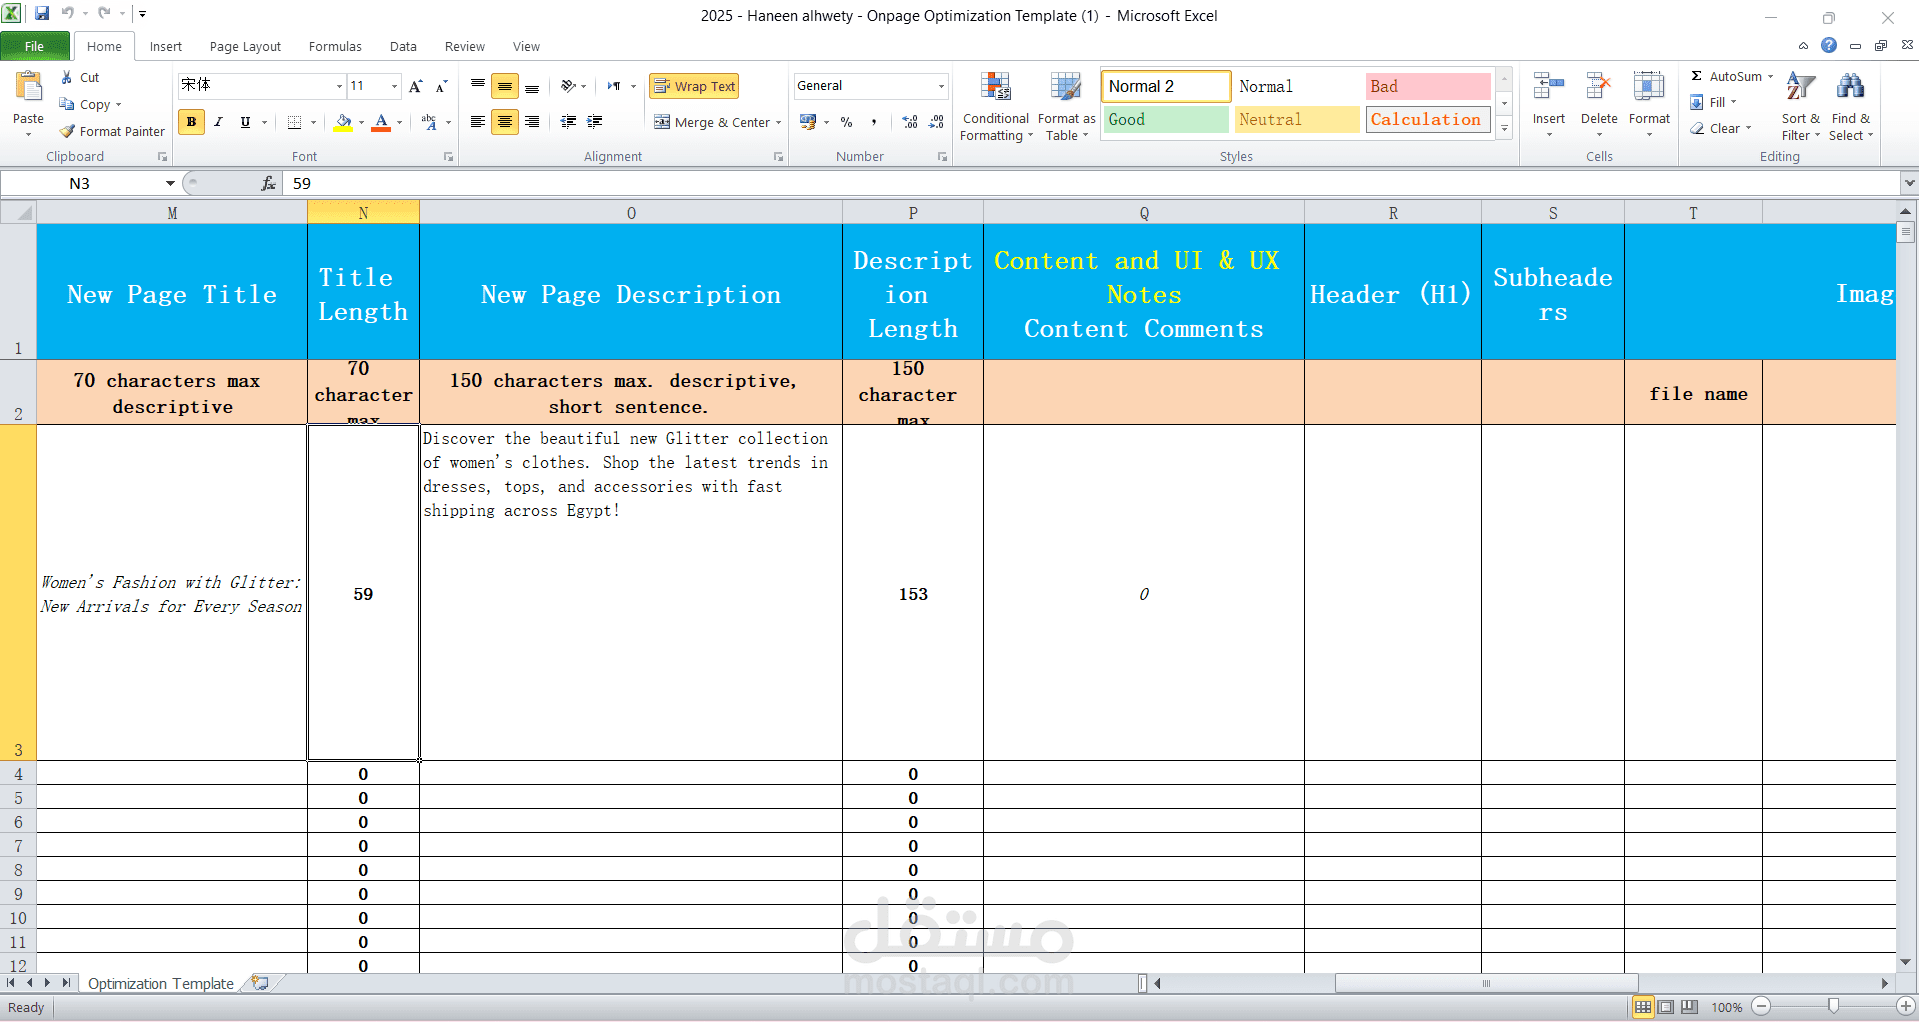Increase Decimal places
The height and width of the screenshot is (1022, 1919).
coord(908,122)
